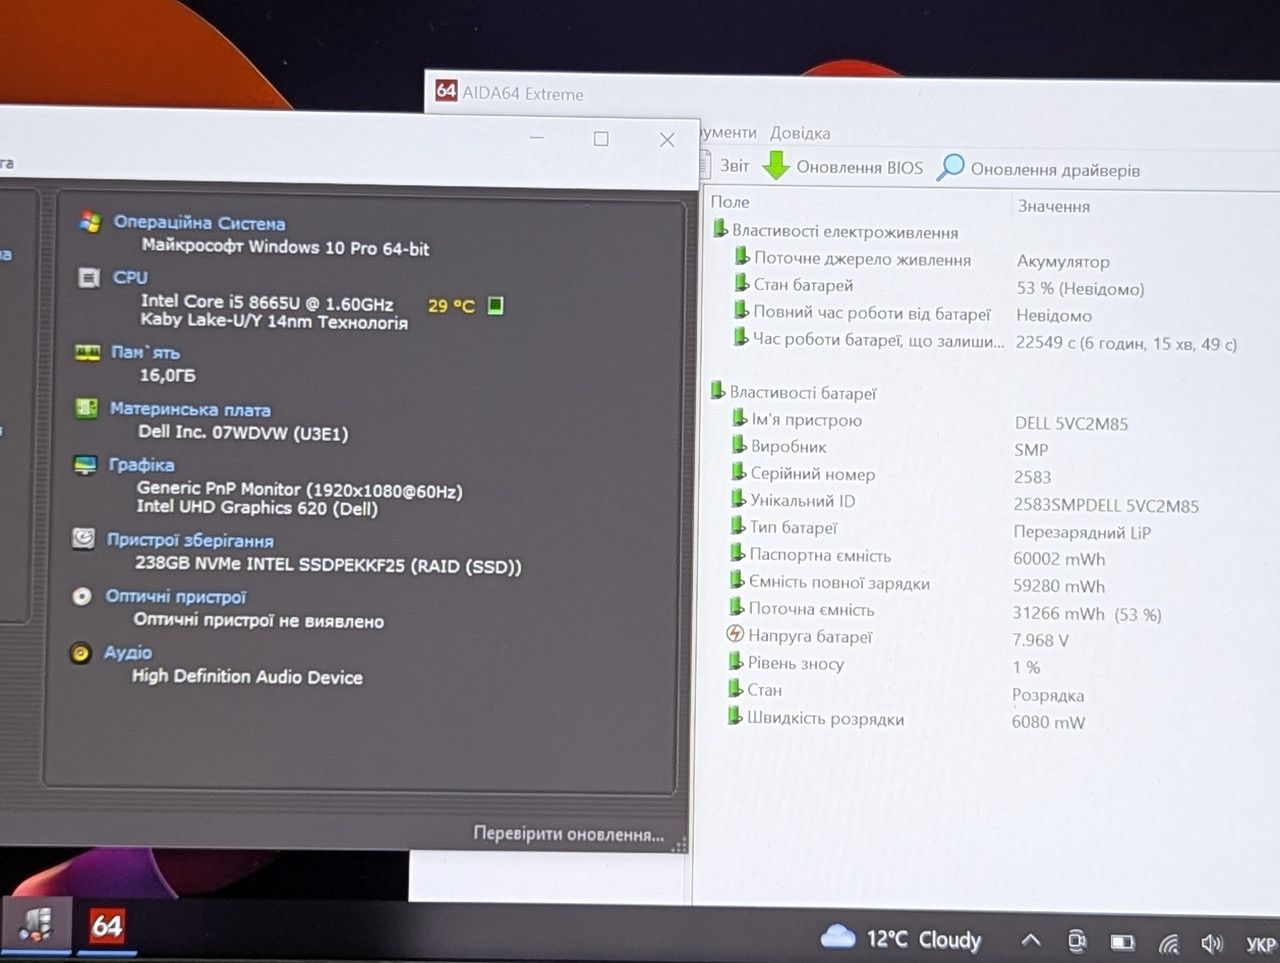Click the battery icon beside Властивості електроживлення
Viewport: 1280px width, 963px height.
[x=719, y=229]
